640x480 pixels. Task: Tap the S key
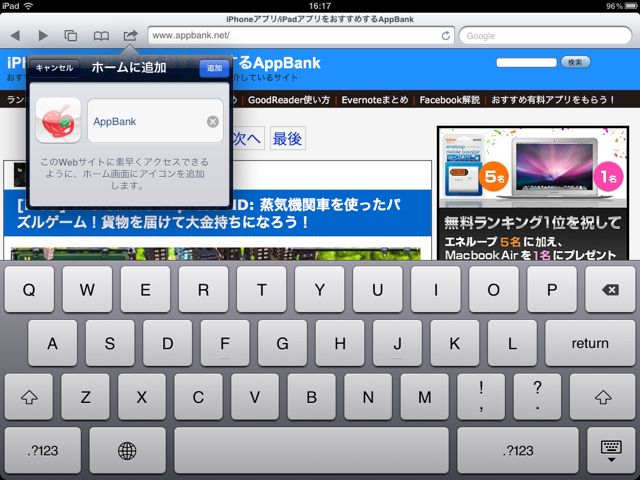[110, 343]
